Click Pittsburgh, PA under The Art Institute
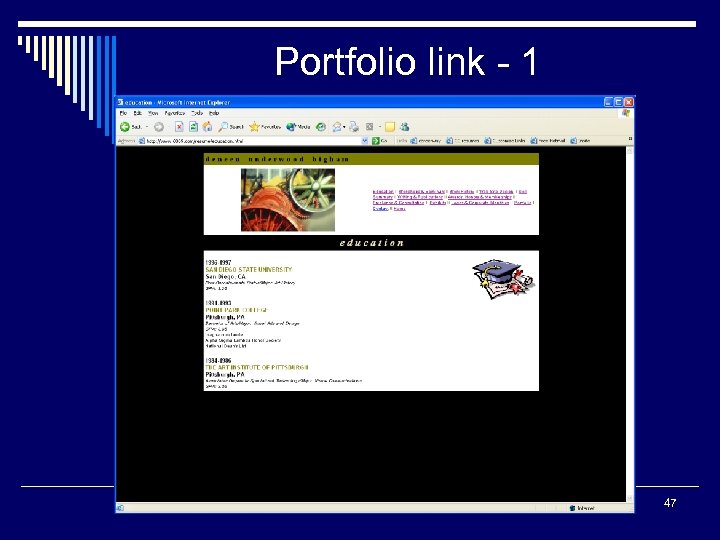 [225, 374]
